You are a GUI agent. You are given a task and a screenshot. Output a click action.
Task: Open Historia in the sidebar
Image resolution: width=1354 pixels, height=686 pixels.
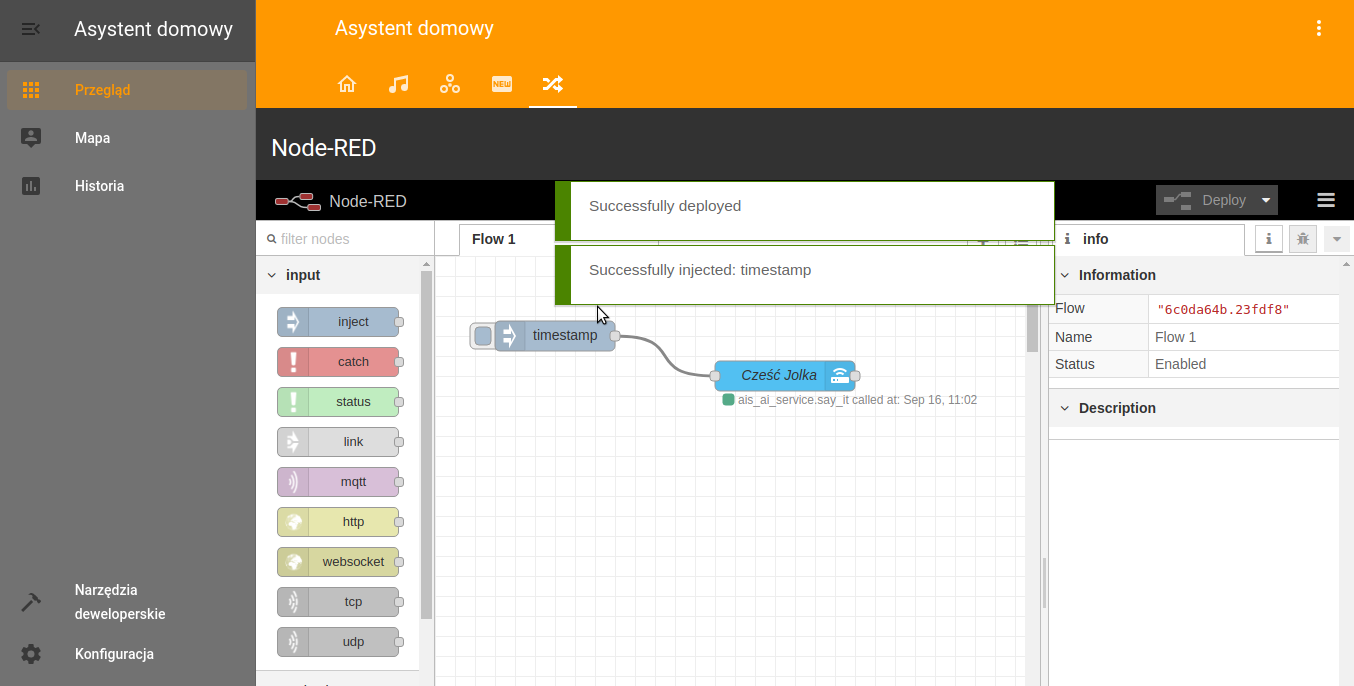127,186
